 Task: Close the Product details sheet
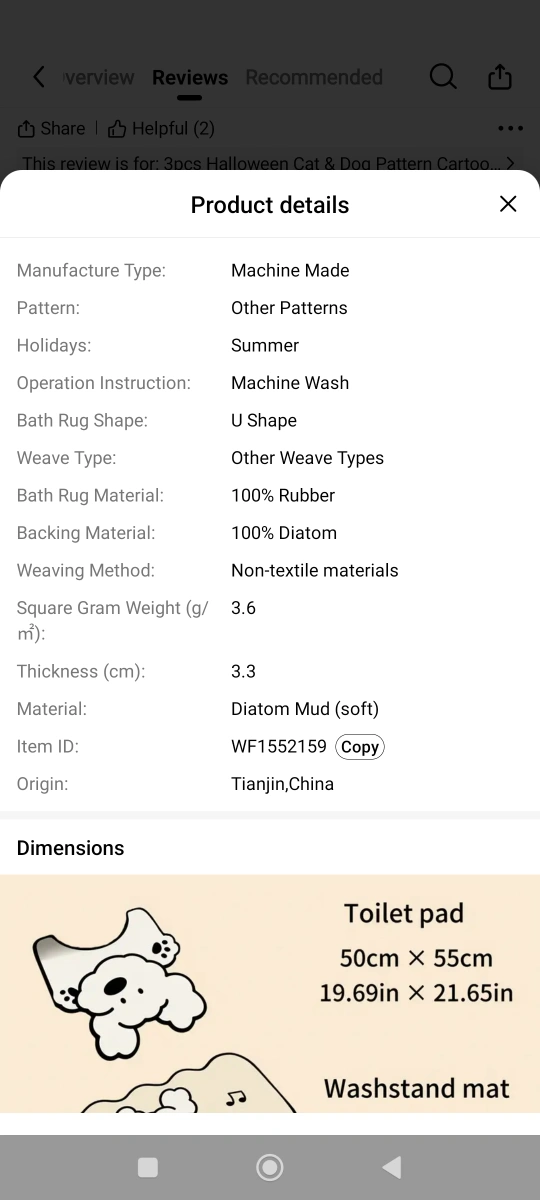click(508, 204)
